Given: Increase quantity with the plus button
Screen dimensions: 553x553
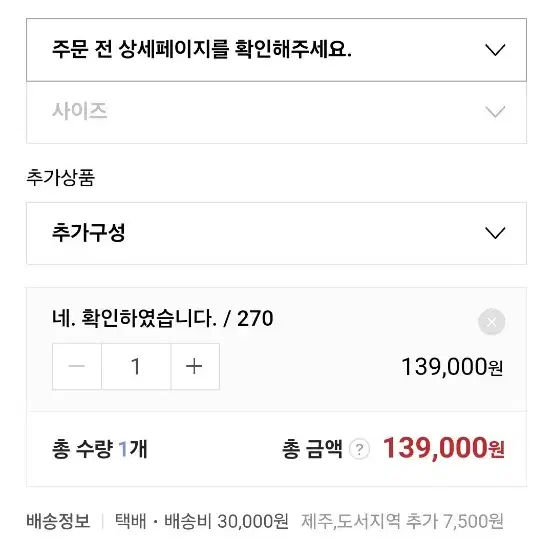Looking at the screenshot, I should 195,366.
